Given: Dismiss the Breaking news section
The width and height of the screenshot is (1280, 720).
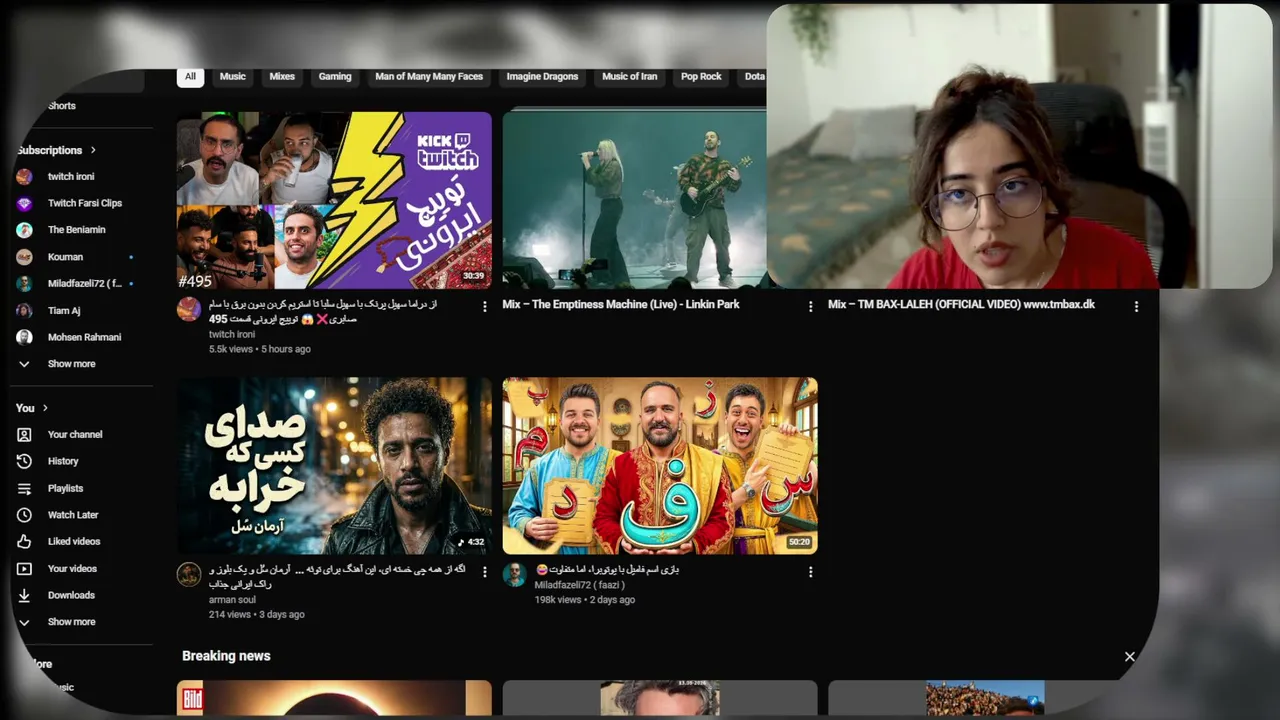Looking at the screenshot, I should (1130, 657).
